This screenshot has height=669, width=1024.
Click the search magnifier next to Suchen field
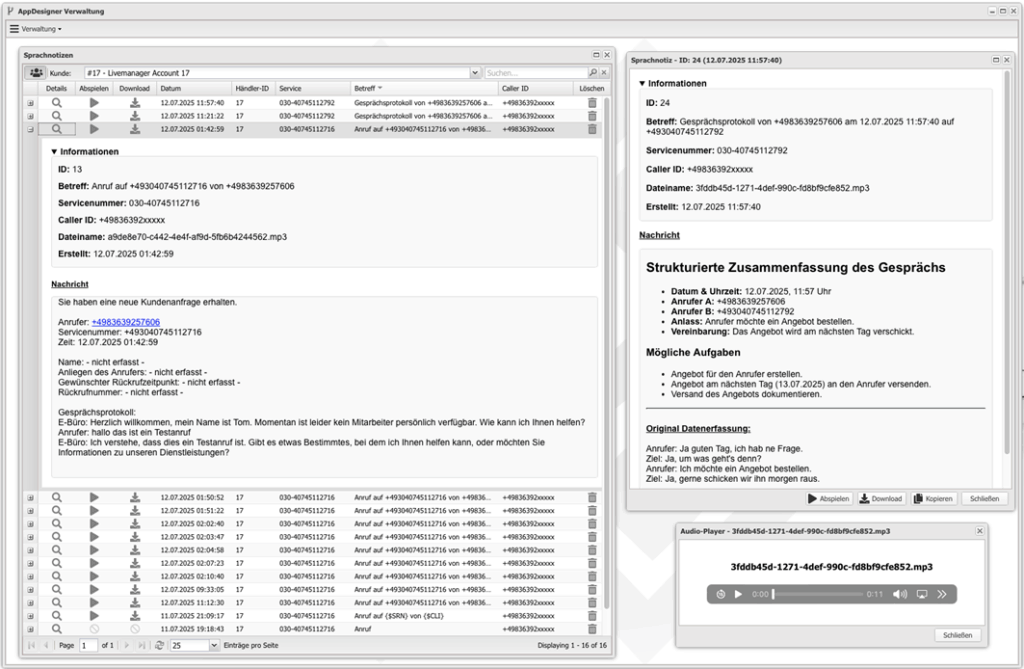pos(593,73)
